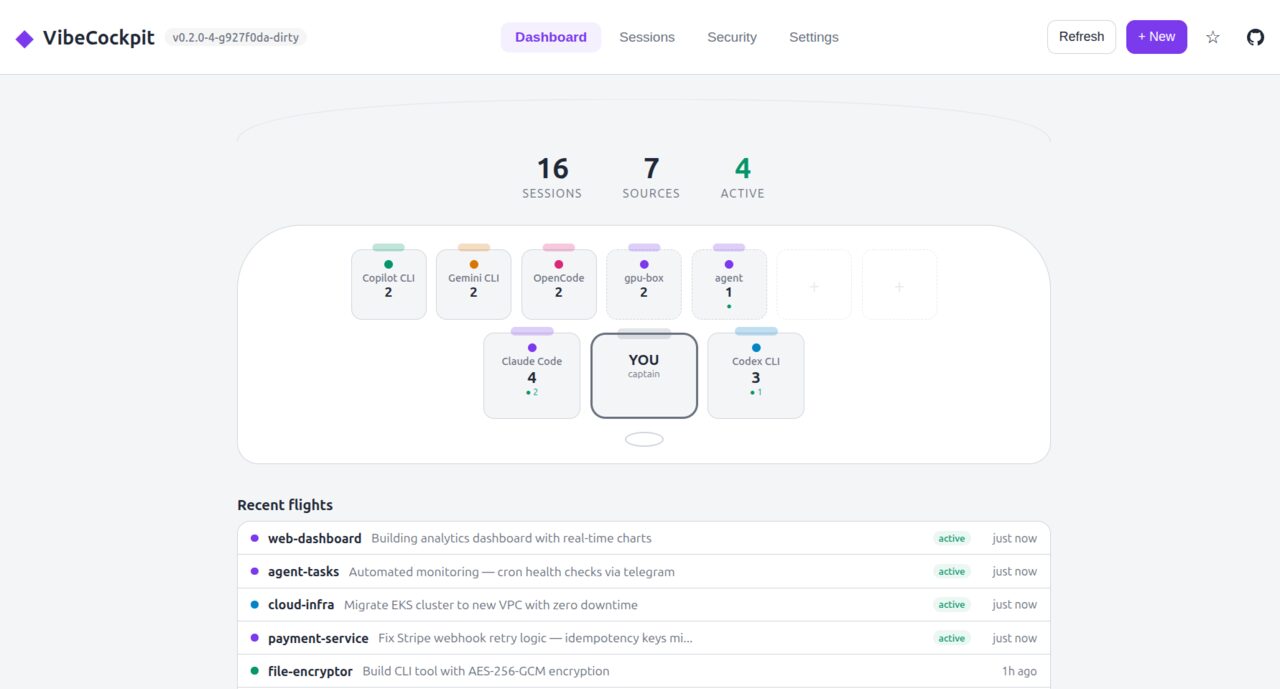The height and width of the screenshot is (689, 1280).
Task: Select the Copilot CLI seat
Action: pyautogui.click(x=388, y=285)
